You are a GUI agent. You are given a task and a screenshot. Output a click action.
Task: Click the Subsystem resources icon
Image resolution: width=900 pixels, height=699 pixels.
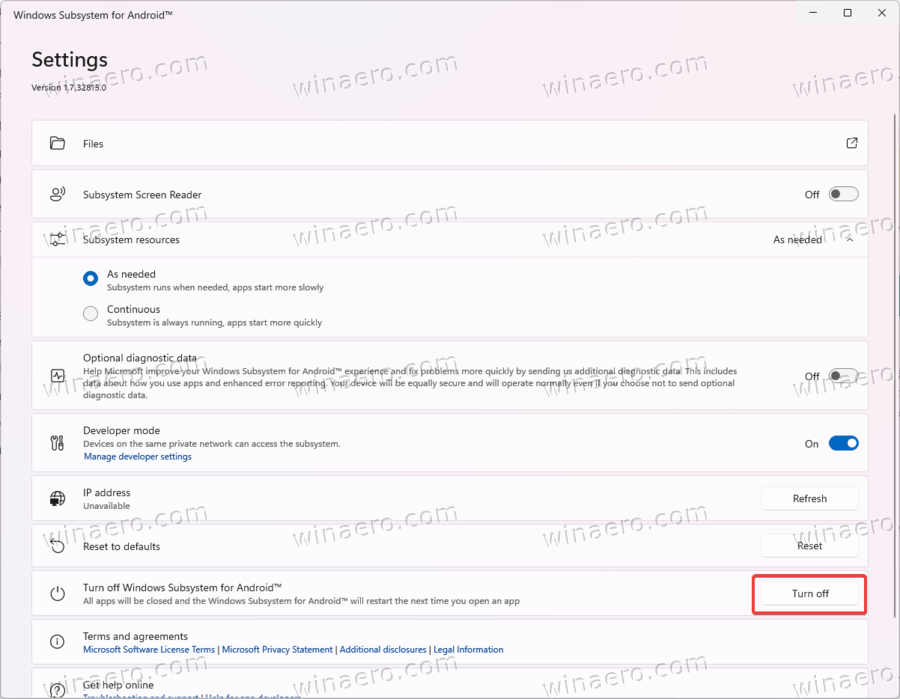[57, 239]
